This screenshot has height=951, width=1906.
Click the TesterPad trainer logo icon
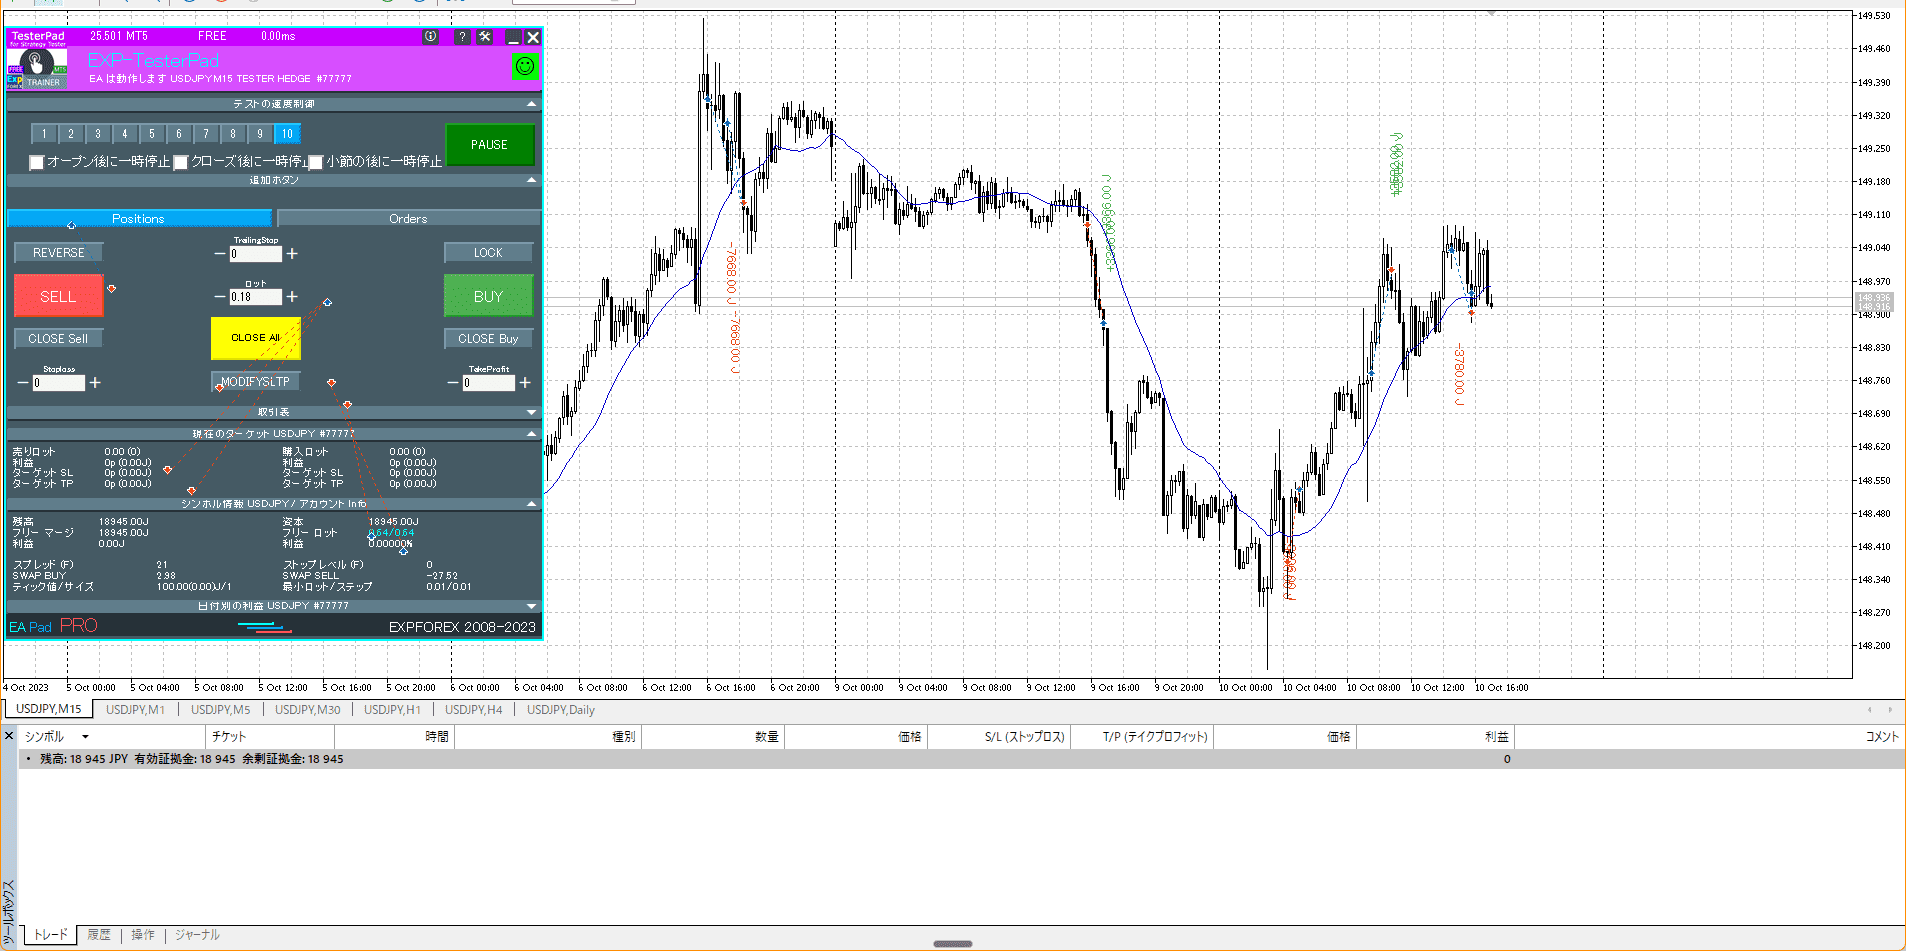(37, 67)
